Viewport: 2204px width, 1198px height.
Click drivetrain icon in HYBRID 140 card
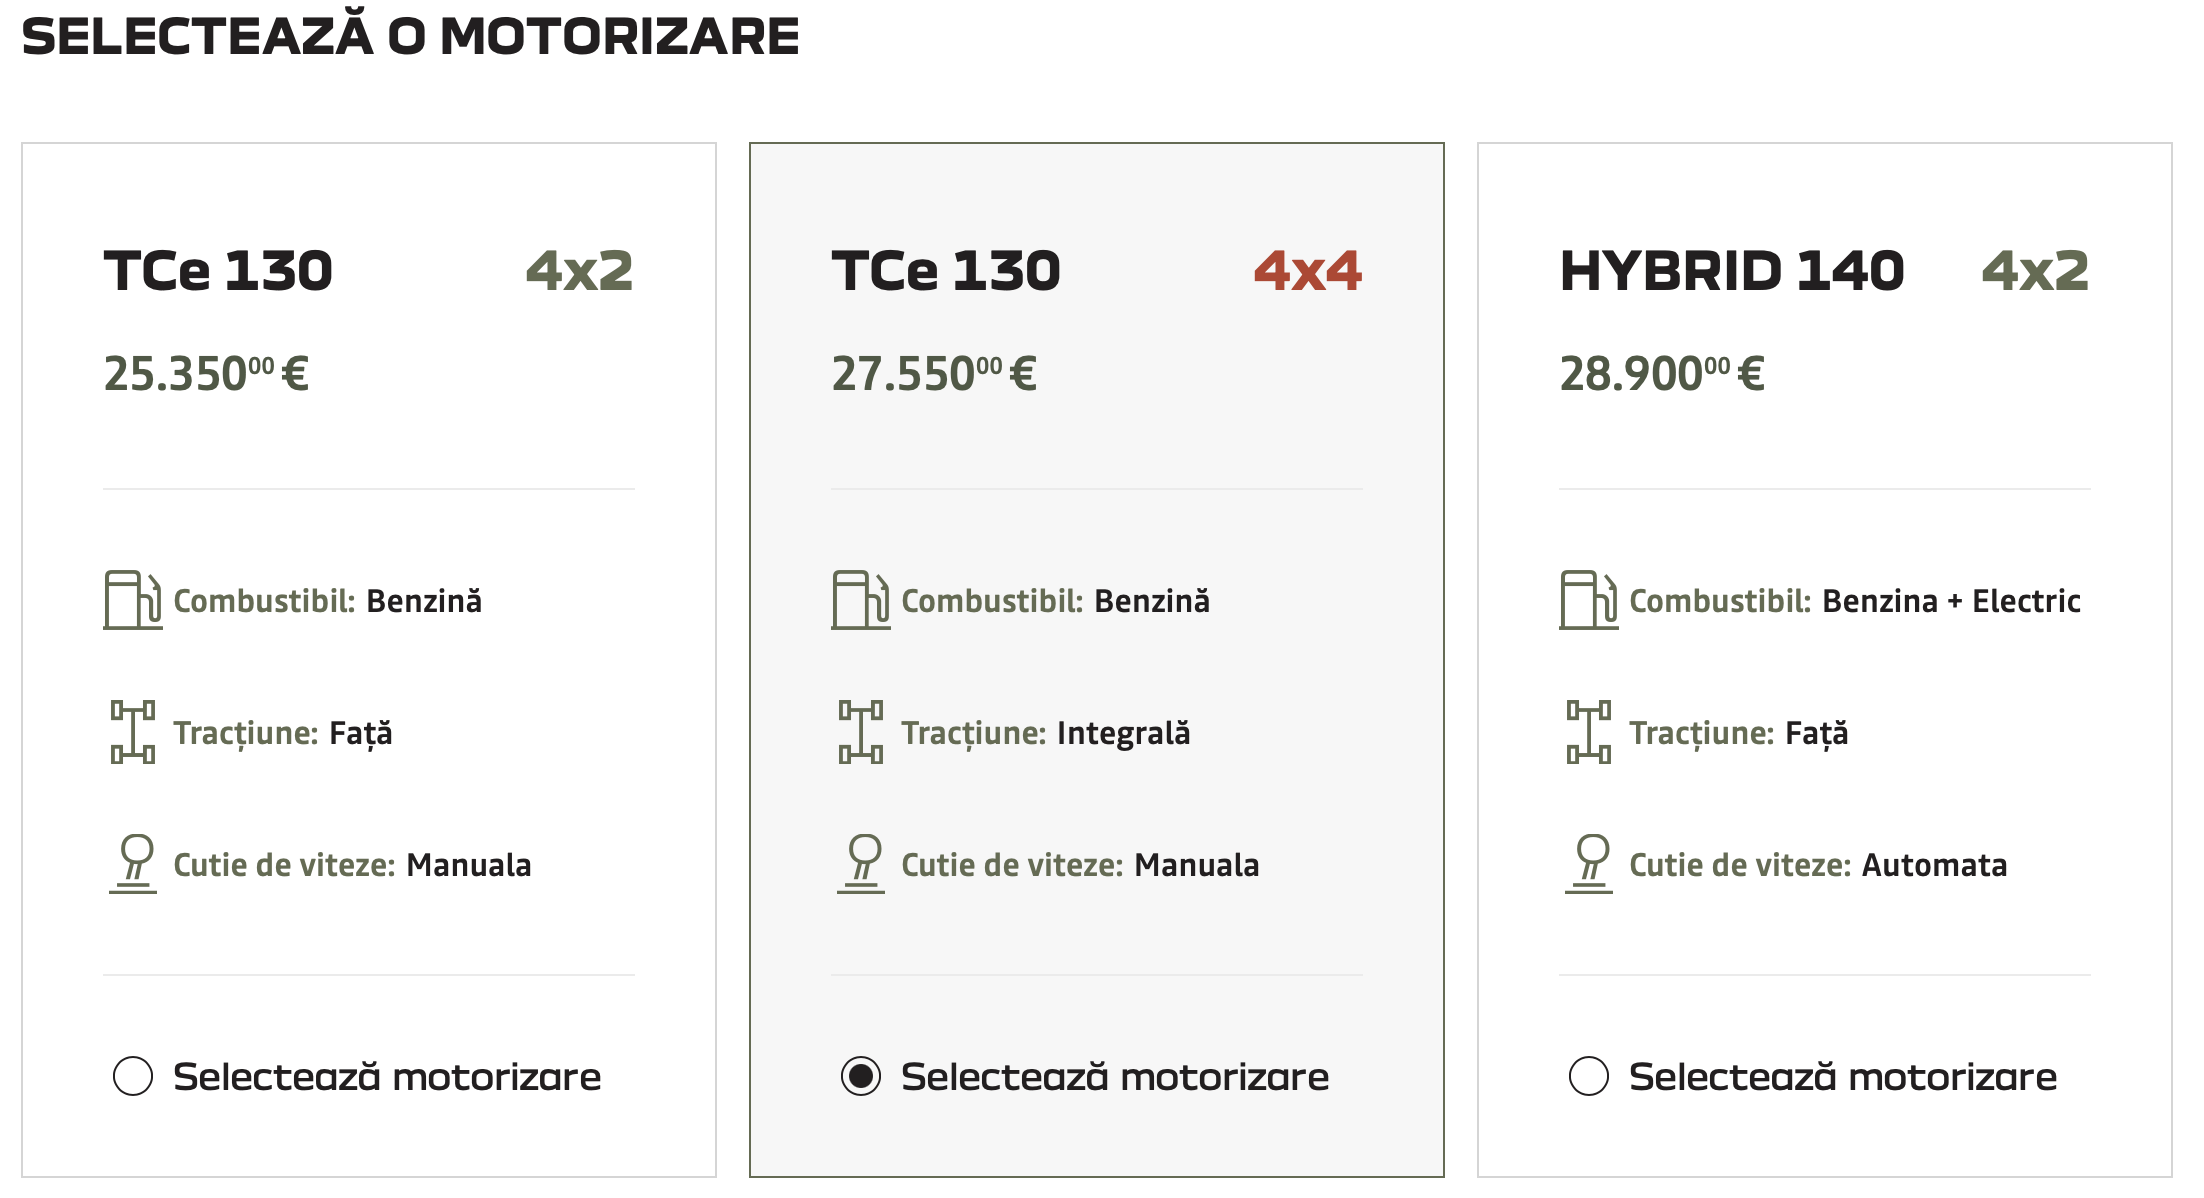(x=1588, y=732)
